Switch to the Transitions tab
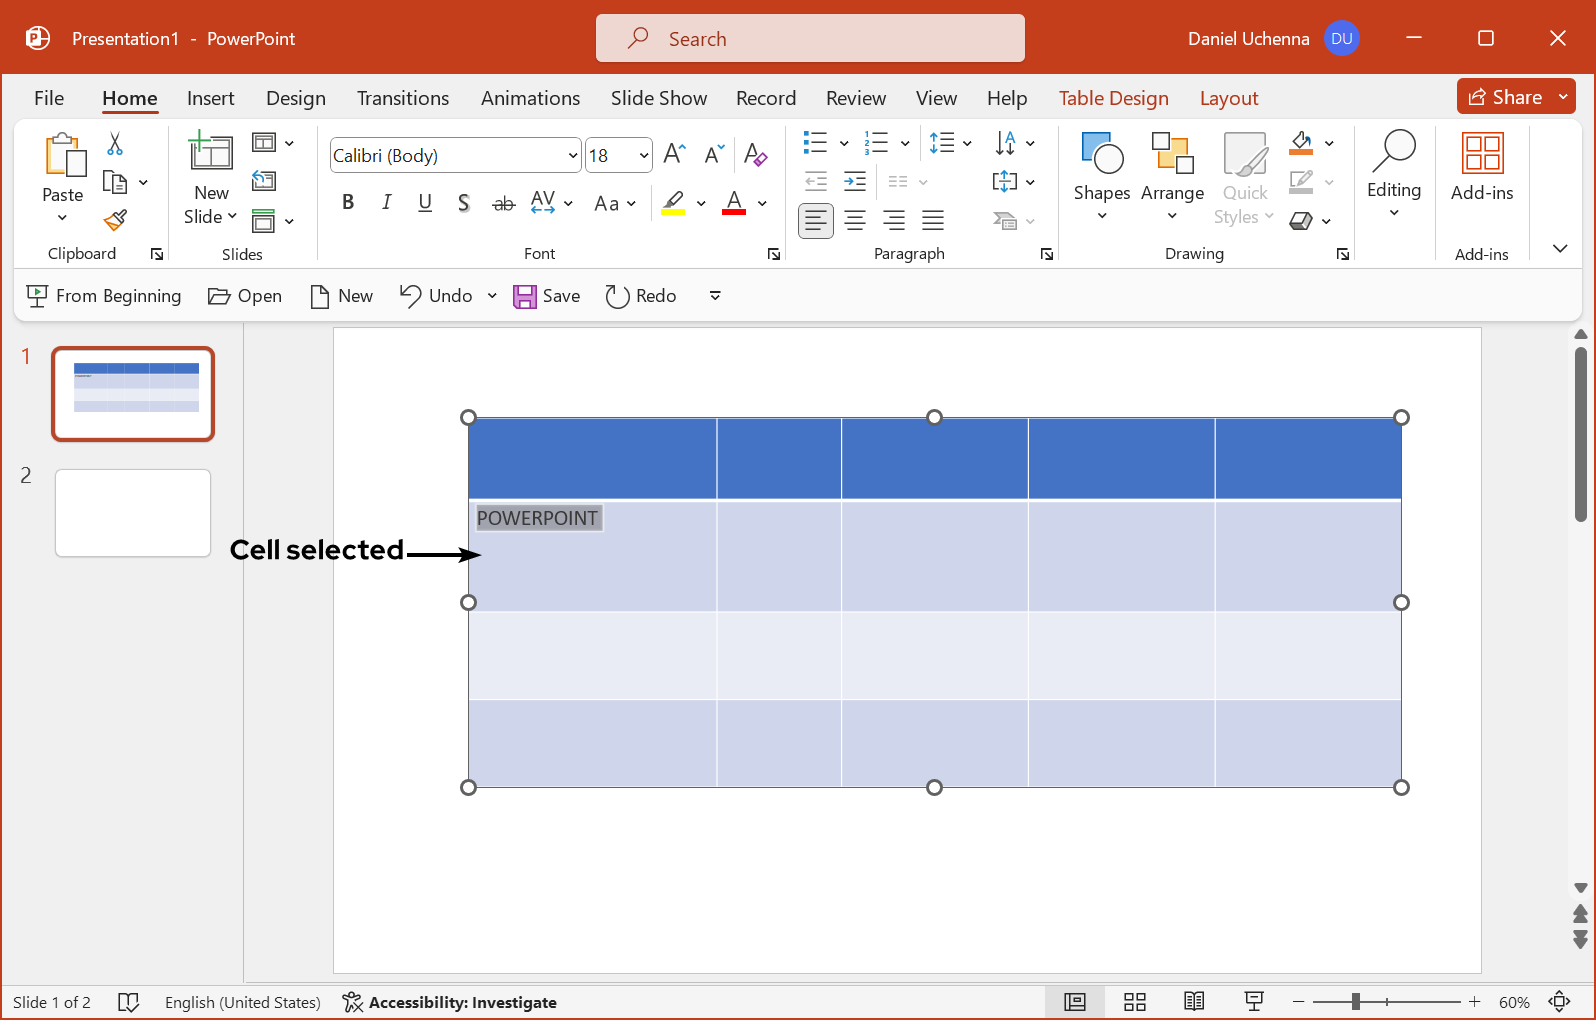The height and width of the screenshot is (1020, 1596). [x=402, y=98]
